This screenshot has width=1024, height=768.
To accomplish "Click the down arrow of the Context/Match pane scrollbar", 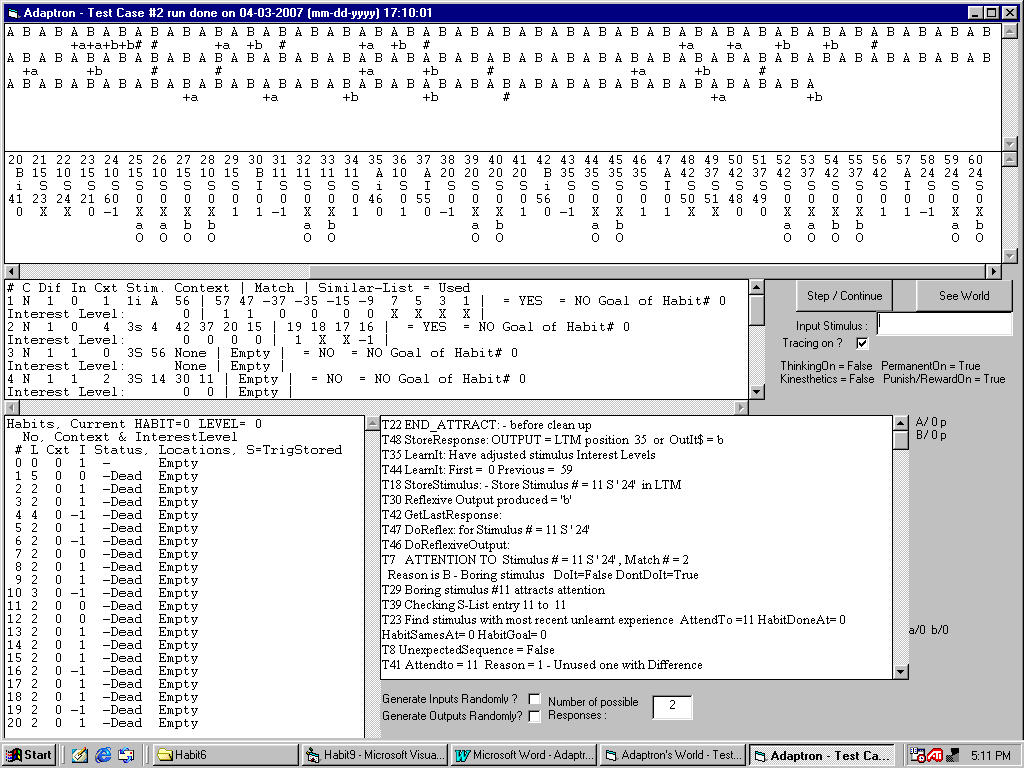I will [x=756, y=391].
